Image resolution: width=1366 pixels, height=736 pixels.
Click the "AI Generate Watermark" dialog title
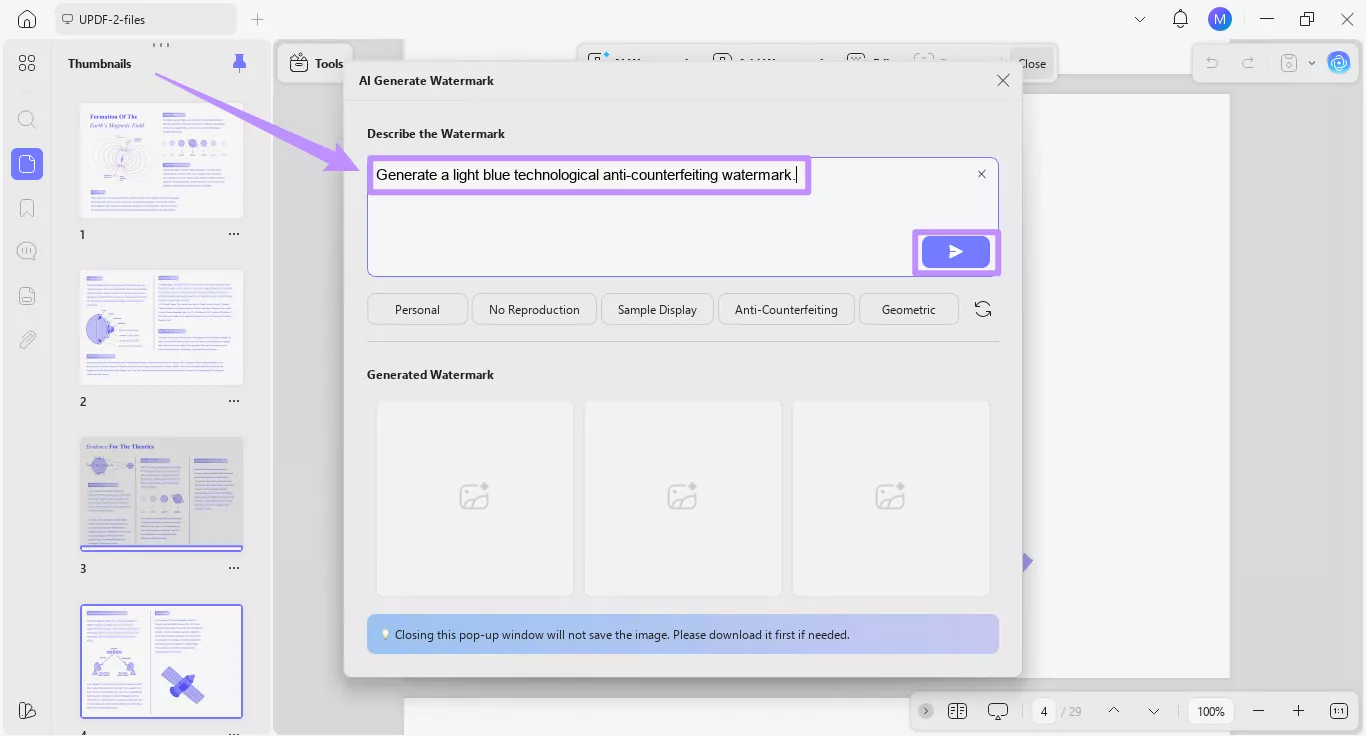427,80
